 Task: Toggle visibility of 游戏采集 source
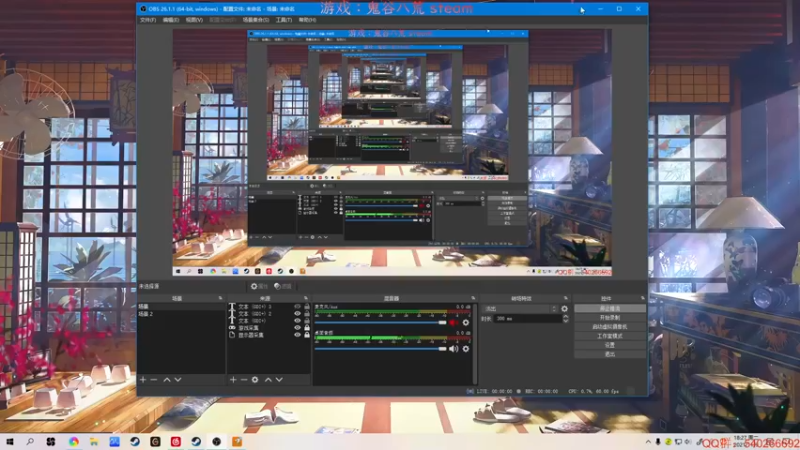tap(297, 328)
